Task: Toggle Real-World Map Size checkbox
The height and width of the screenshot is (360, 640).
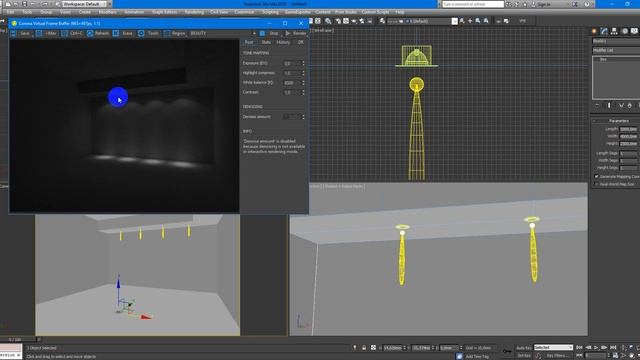Action: pyautogui.click(x=596, y=184)
